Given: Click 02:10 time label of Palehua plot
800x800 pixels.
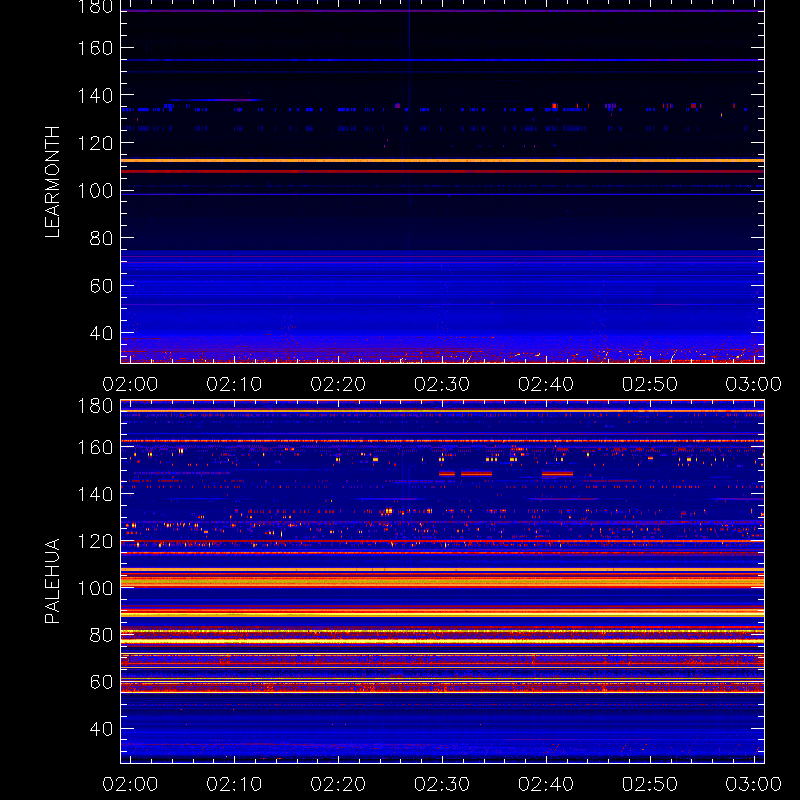Looking at the screenshot, I should tap(234, 784).
